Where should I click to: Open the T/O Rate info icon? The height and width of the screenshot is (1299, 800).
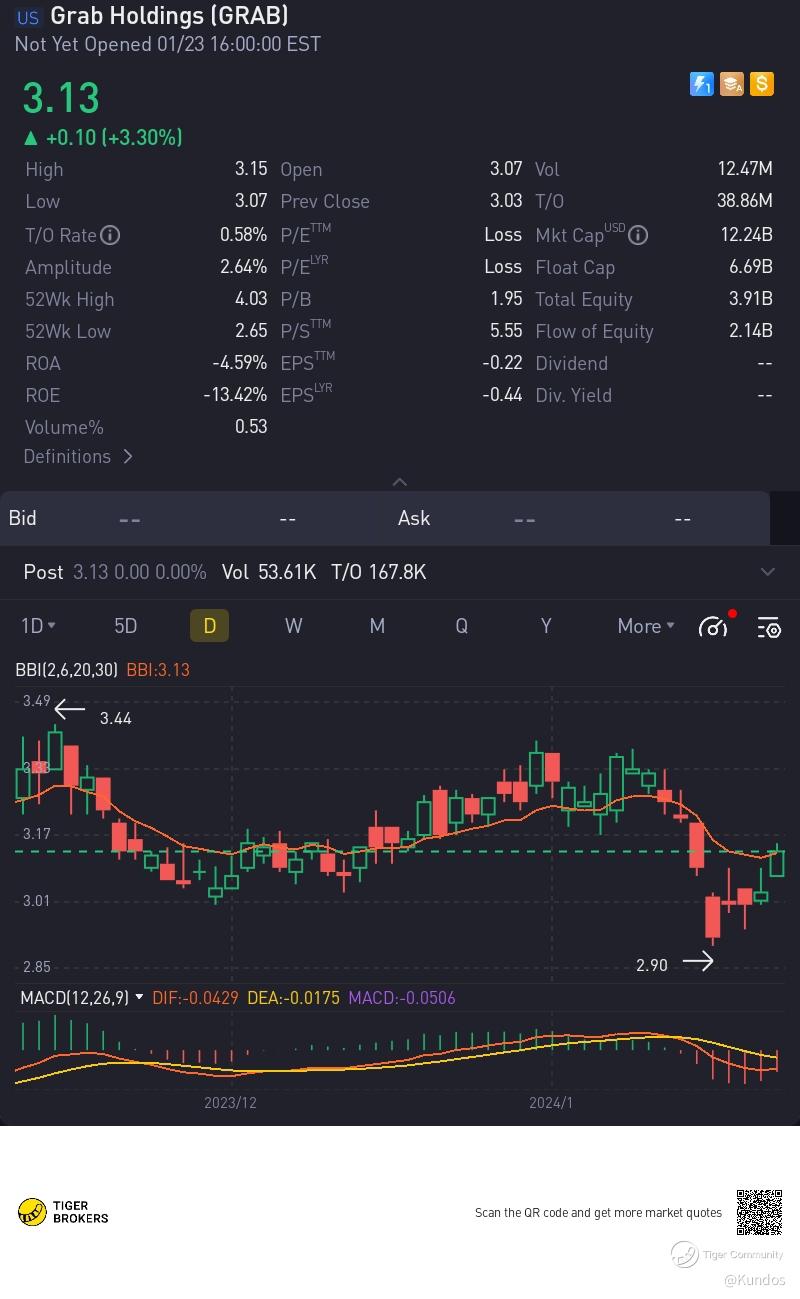(x=111, y=235)
